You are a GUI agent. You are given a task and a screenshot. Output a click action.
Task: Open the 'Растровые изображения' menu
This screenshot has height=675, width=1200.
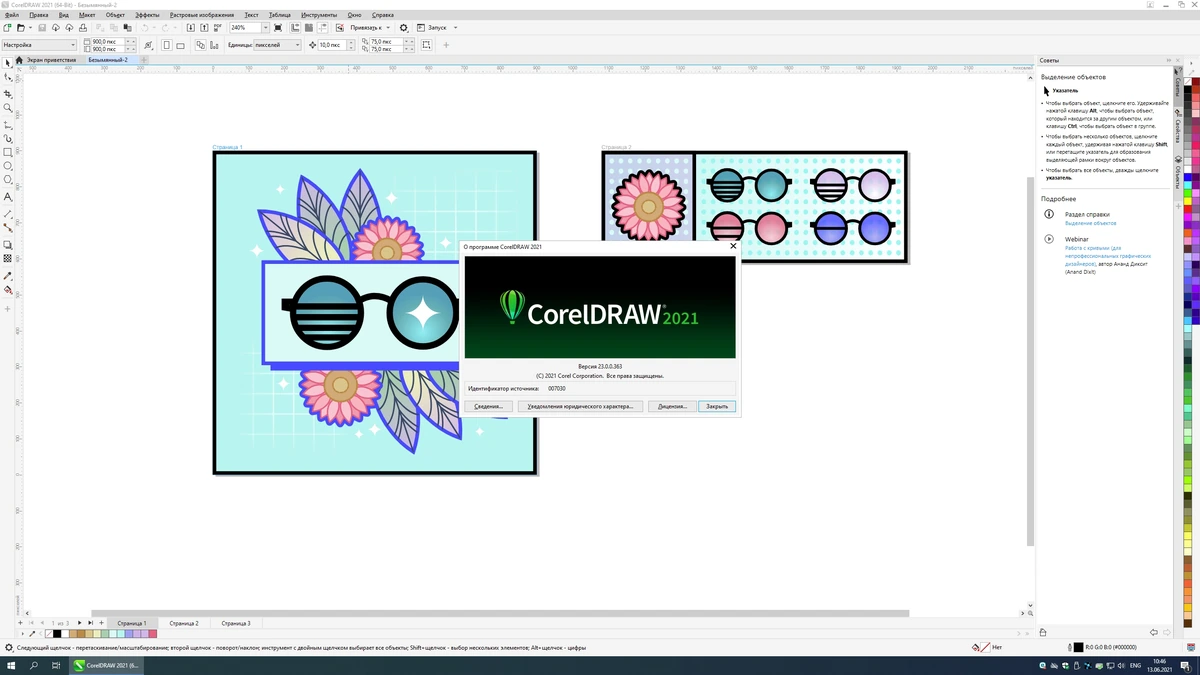(x=202, y=15)
